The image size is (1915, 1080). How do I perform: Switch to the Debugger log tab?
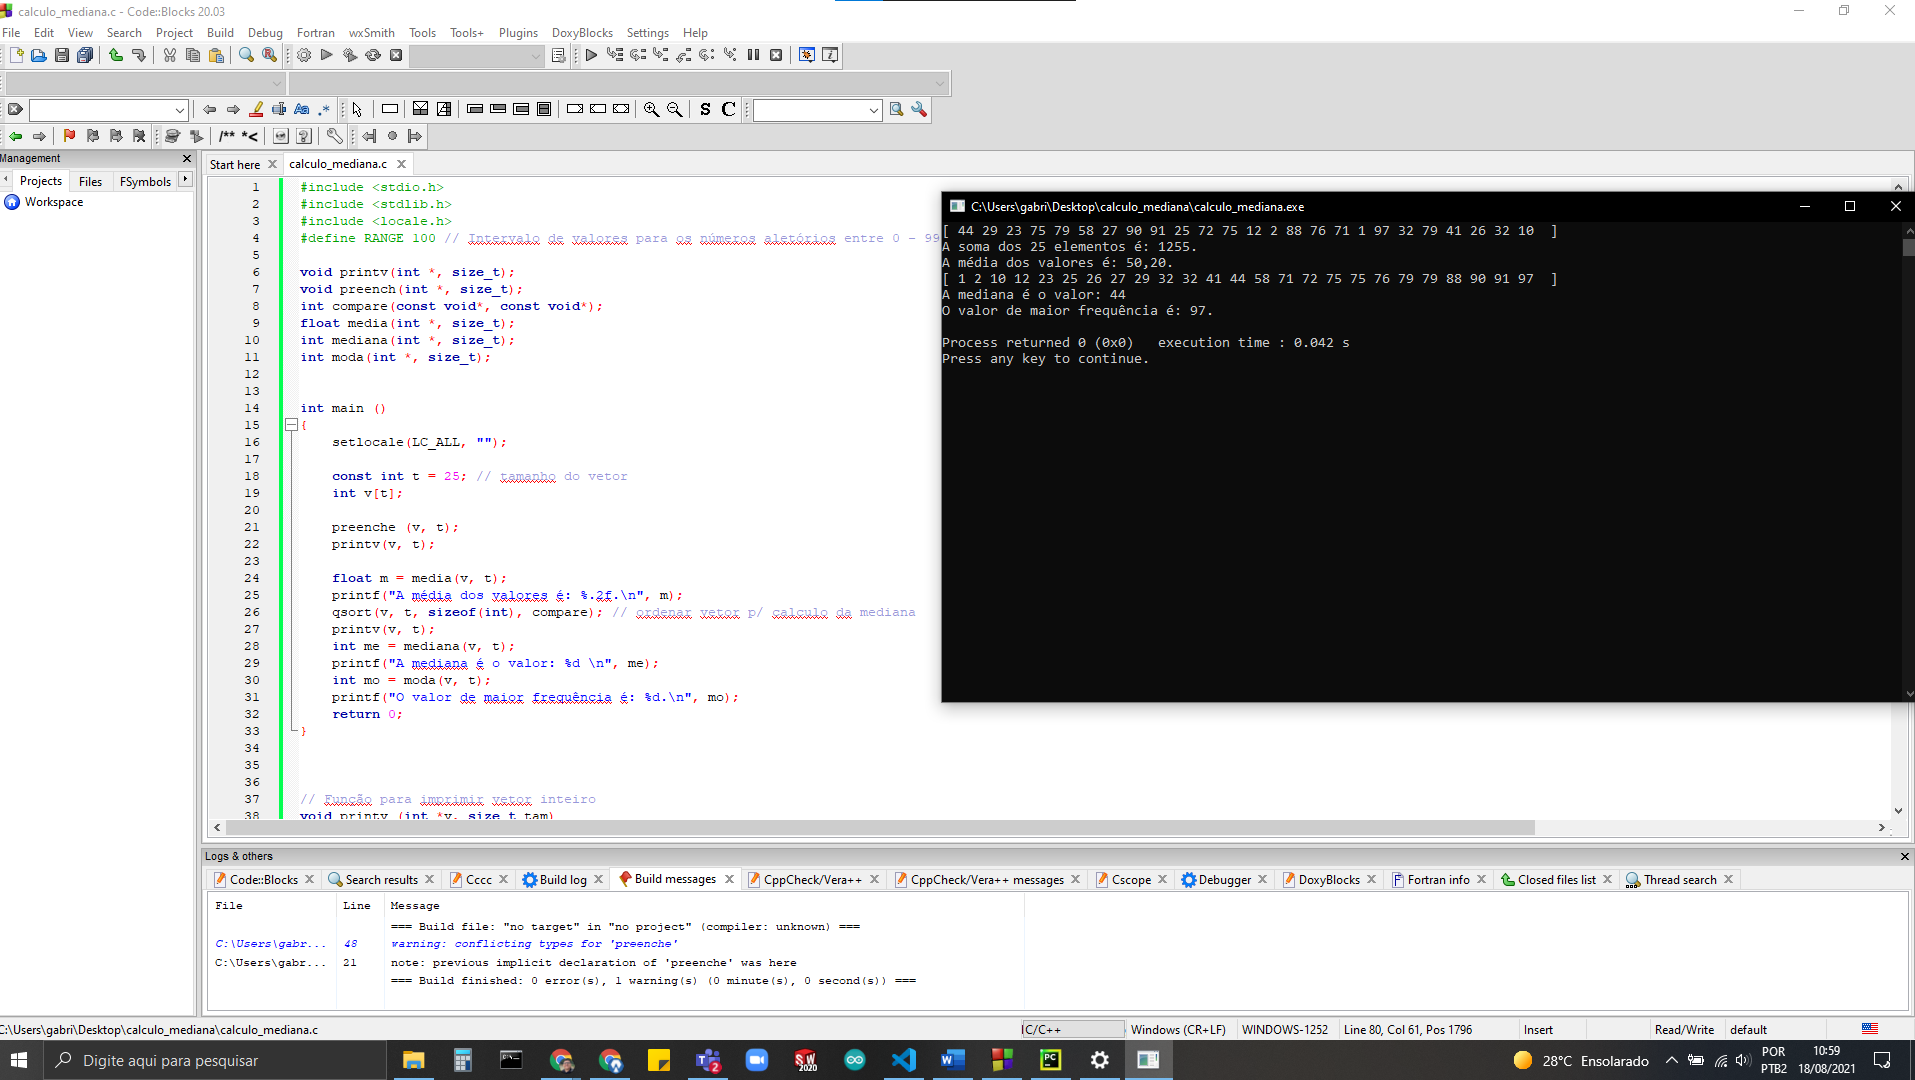(1224, 879)
